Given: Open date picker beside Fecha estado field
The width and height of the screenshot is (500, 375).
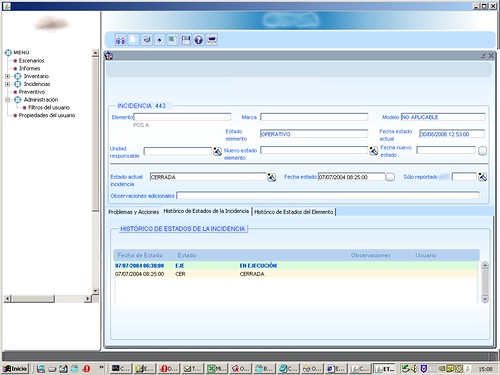Looking at the screenshot, I should click(390, 177).
